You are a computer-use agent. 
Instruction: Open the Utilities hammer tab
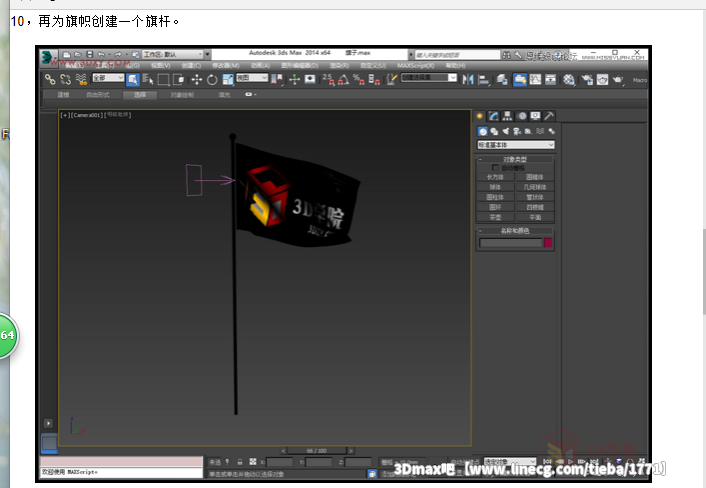(549, 116)
